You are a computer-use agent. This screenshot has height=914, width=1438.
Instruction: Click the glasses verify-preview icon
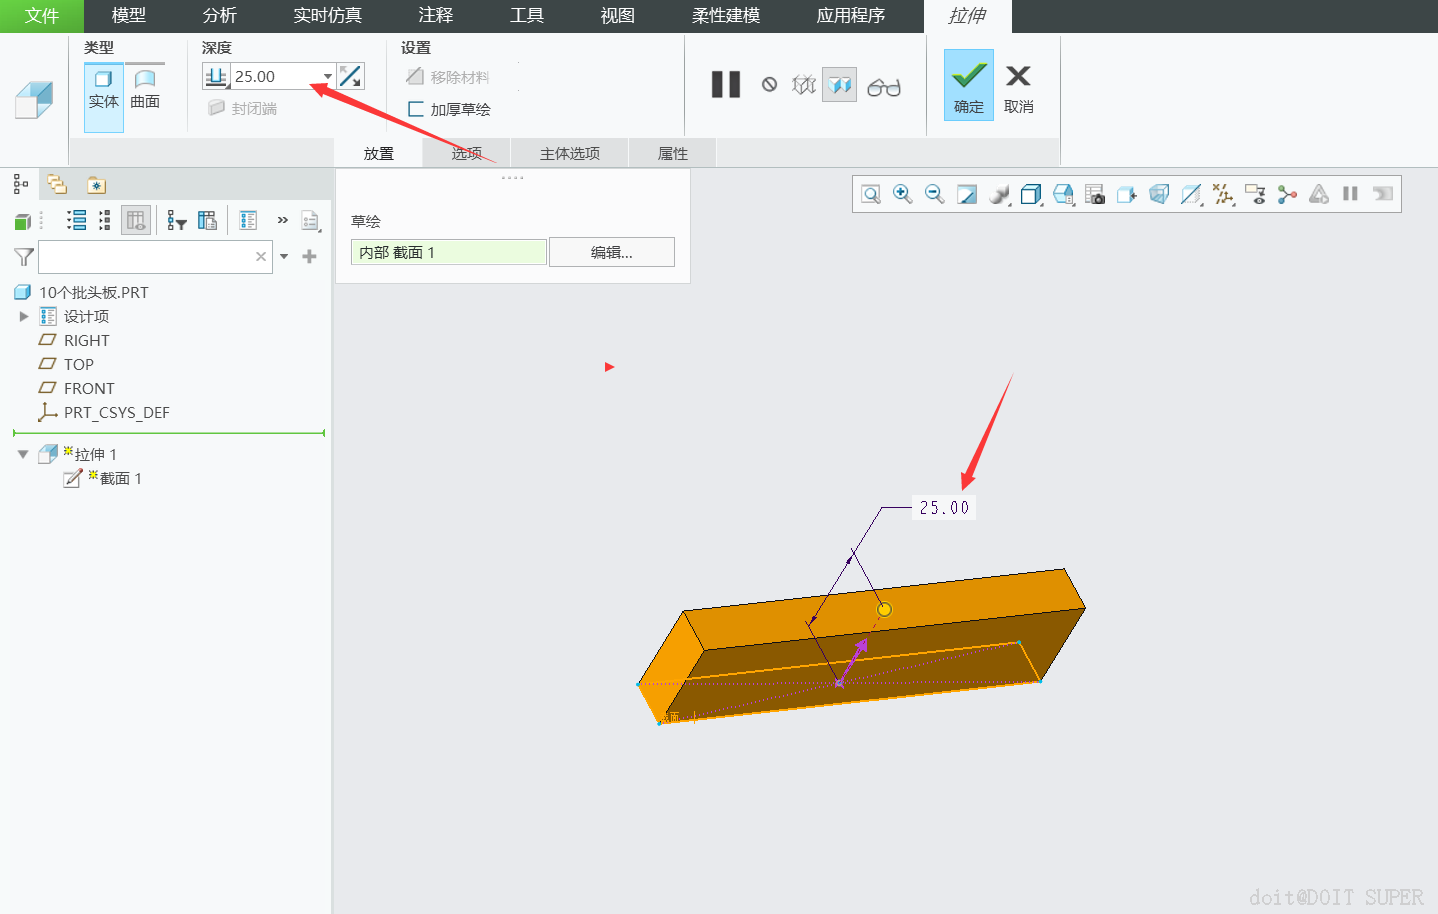(883, 87)
